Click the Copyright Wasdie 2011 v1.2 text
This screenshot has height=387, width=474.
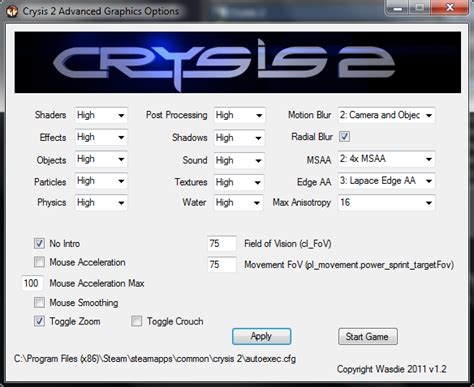point(392,369)
